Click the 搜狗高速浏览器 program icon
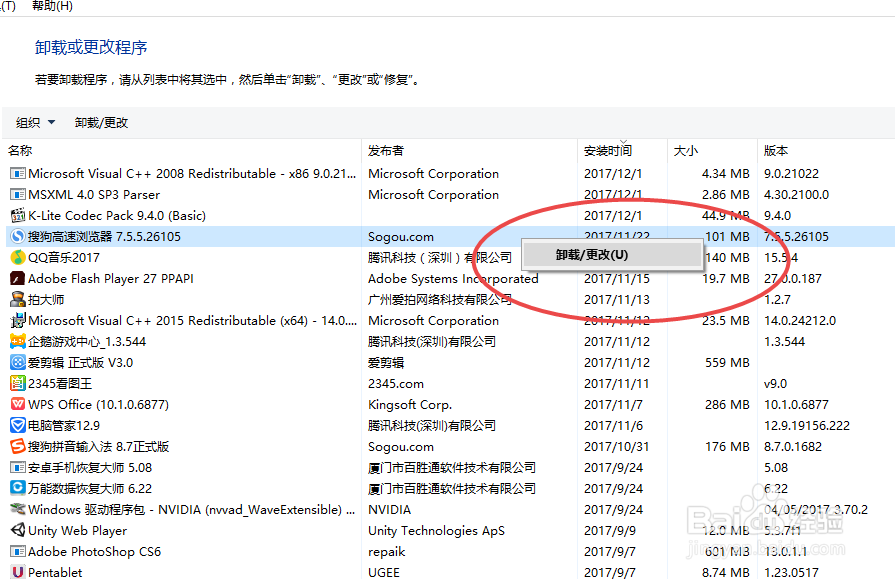895x579 pixels. coord(15,236)
